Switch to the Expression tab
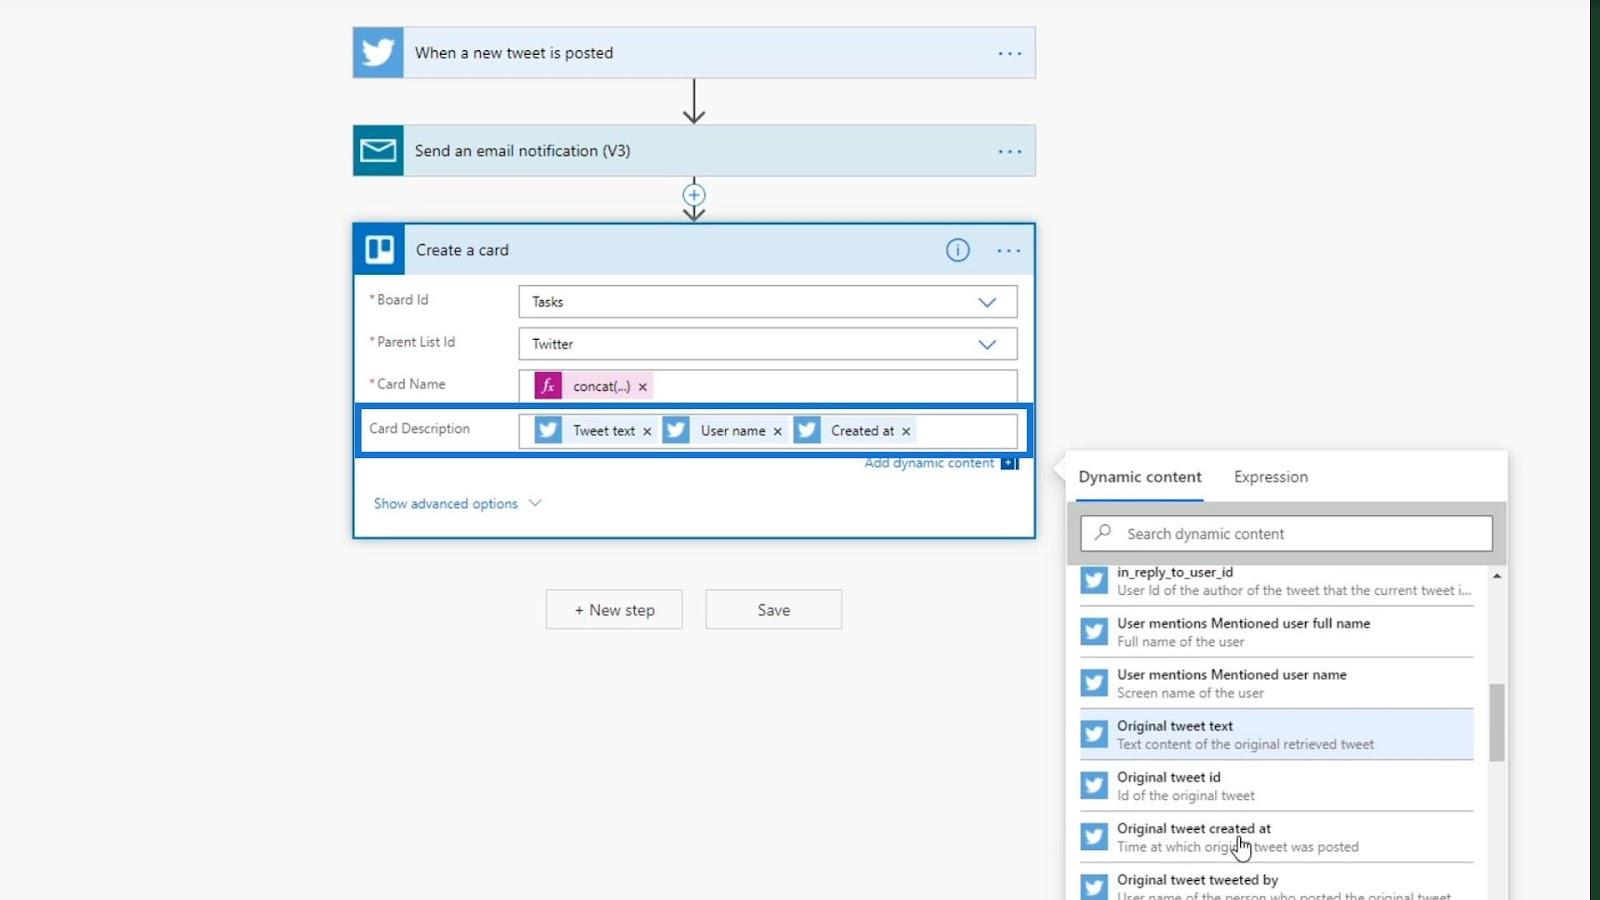Viewport: 1600px width, 900px height. click(1270, 477)
